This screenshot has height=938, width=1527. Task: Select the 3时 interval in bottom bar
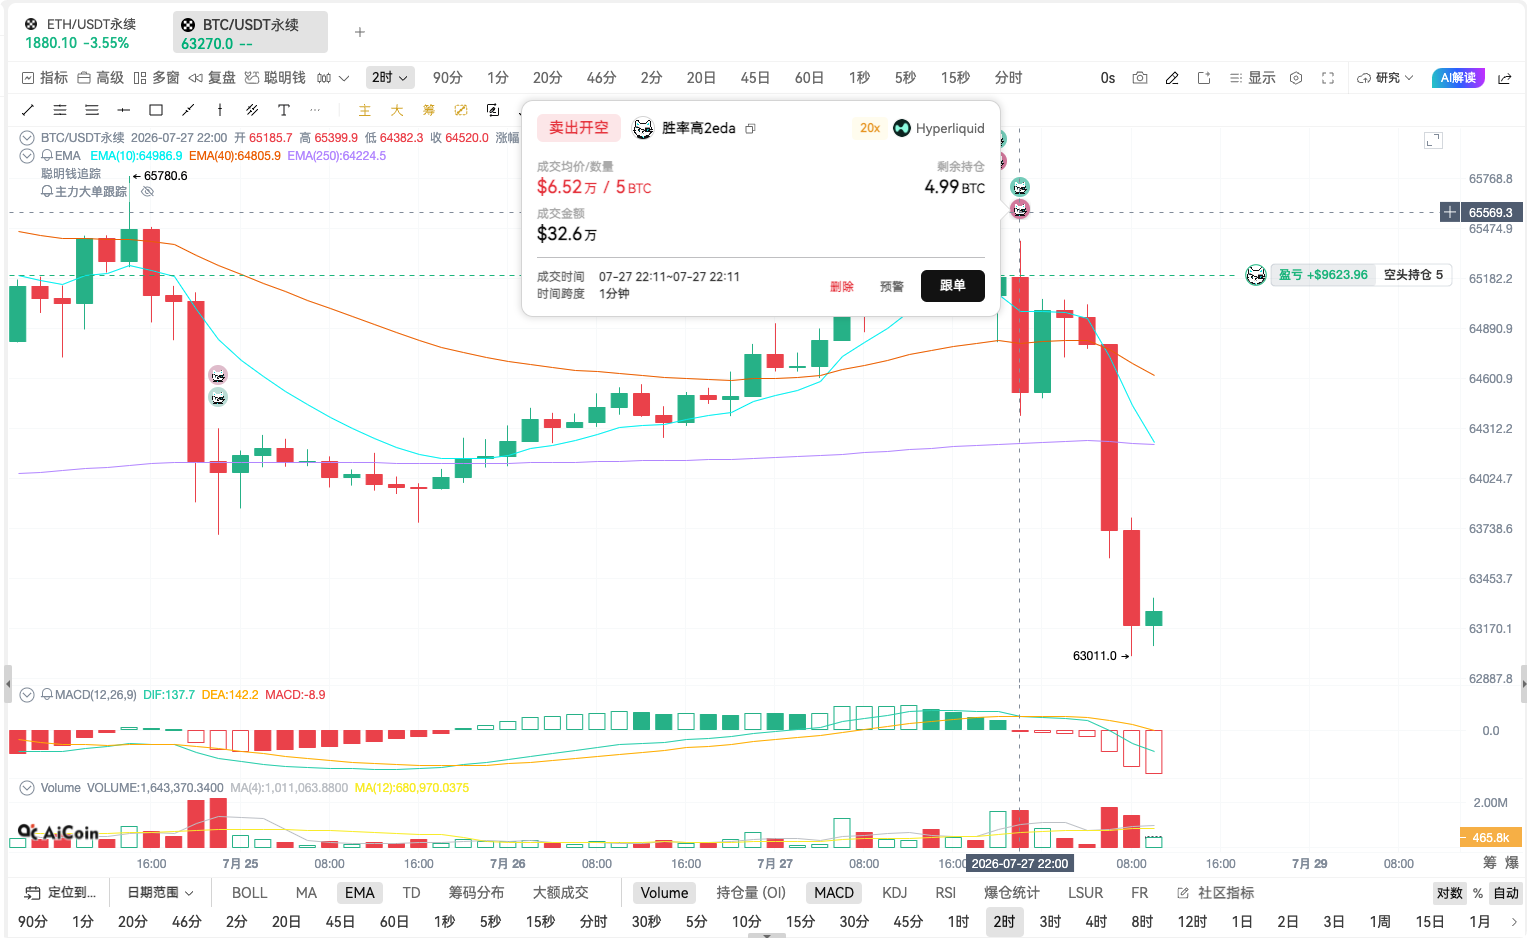pyautogui.click(x=1050, y=922)
